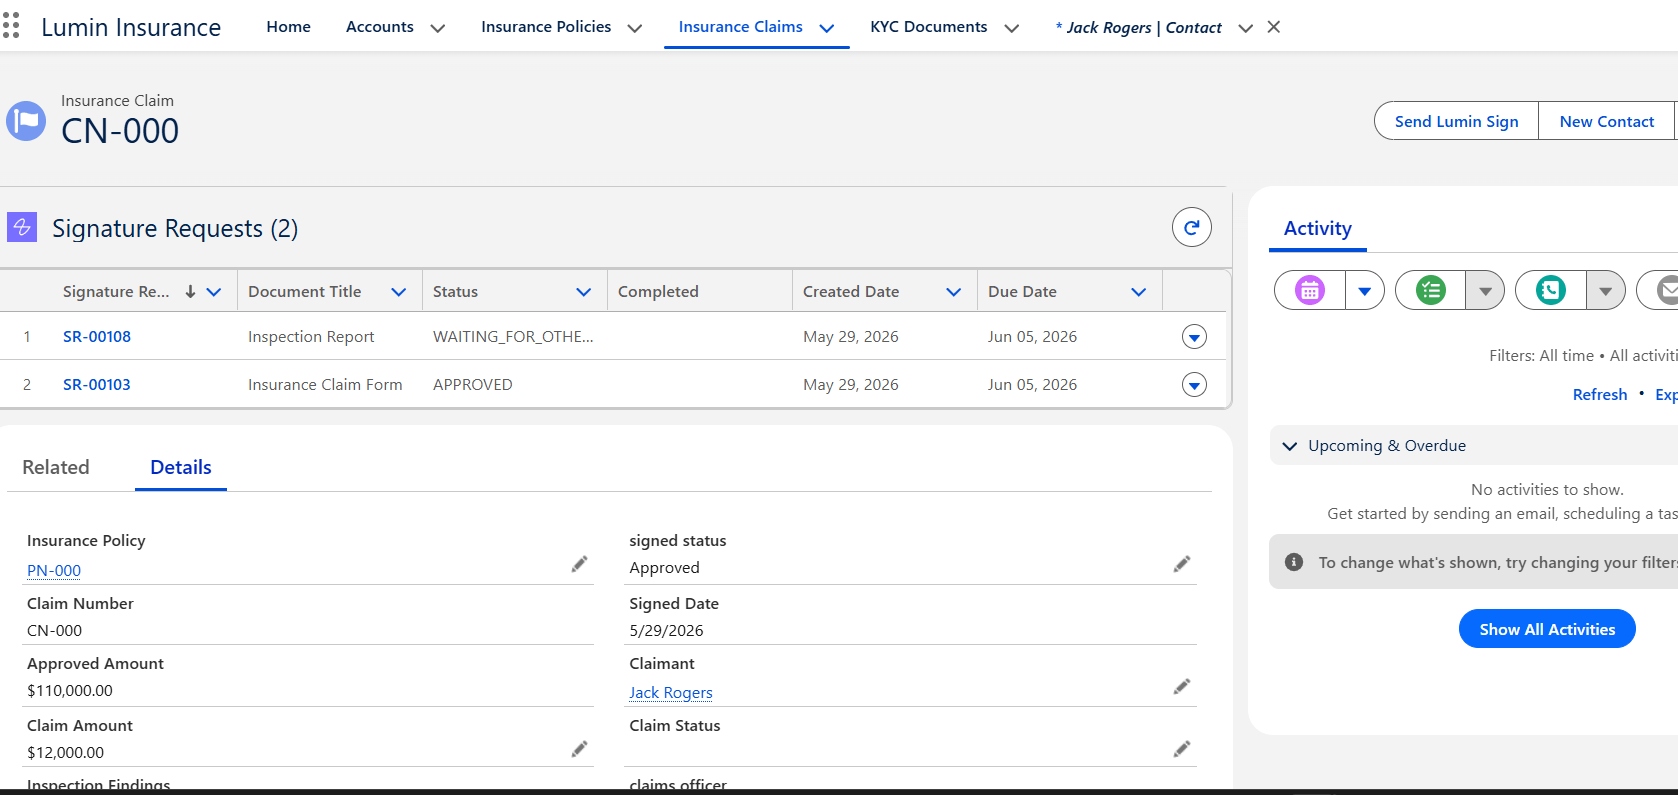This screenshot has width=1678, height=795.
Task: Open the KYC Documents navigation tab
Action: pos(929,27)
